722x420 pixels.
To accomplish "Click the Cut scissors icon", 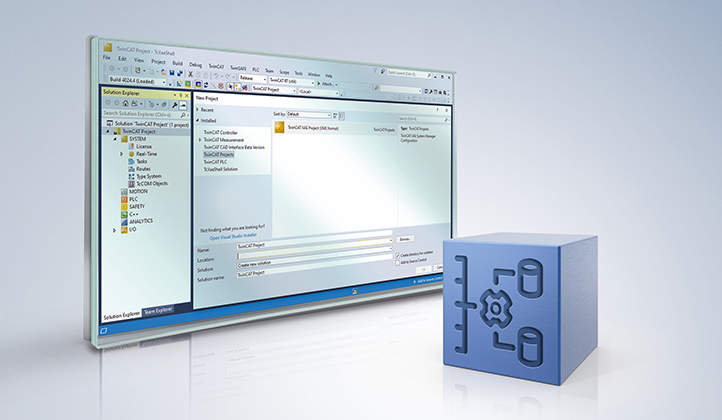I will pyautogui.click(x=191, y=74).
